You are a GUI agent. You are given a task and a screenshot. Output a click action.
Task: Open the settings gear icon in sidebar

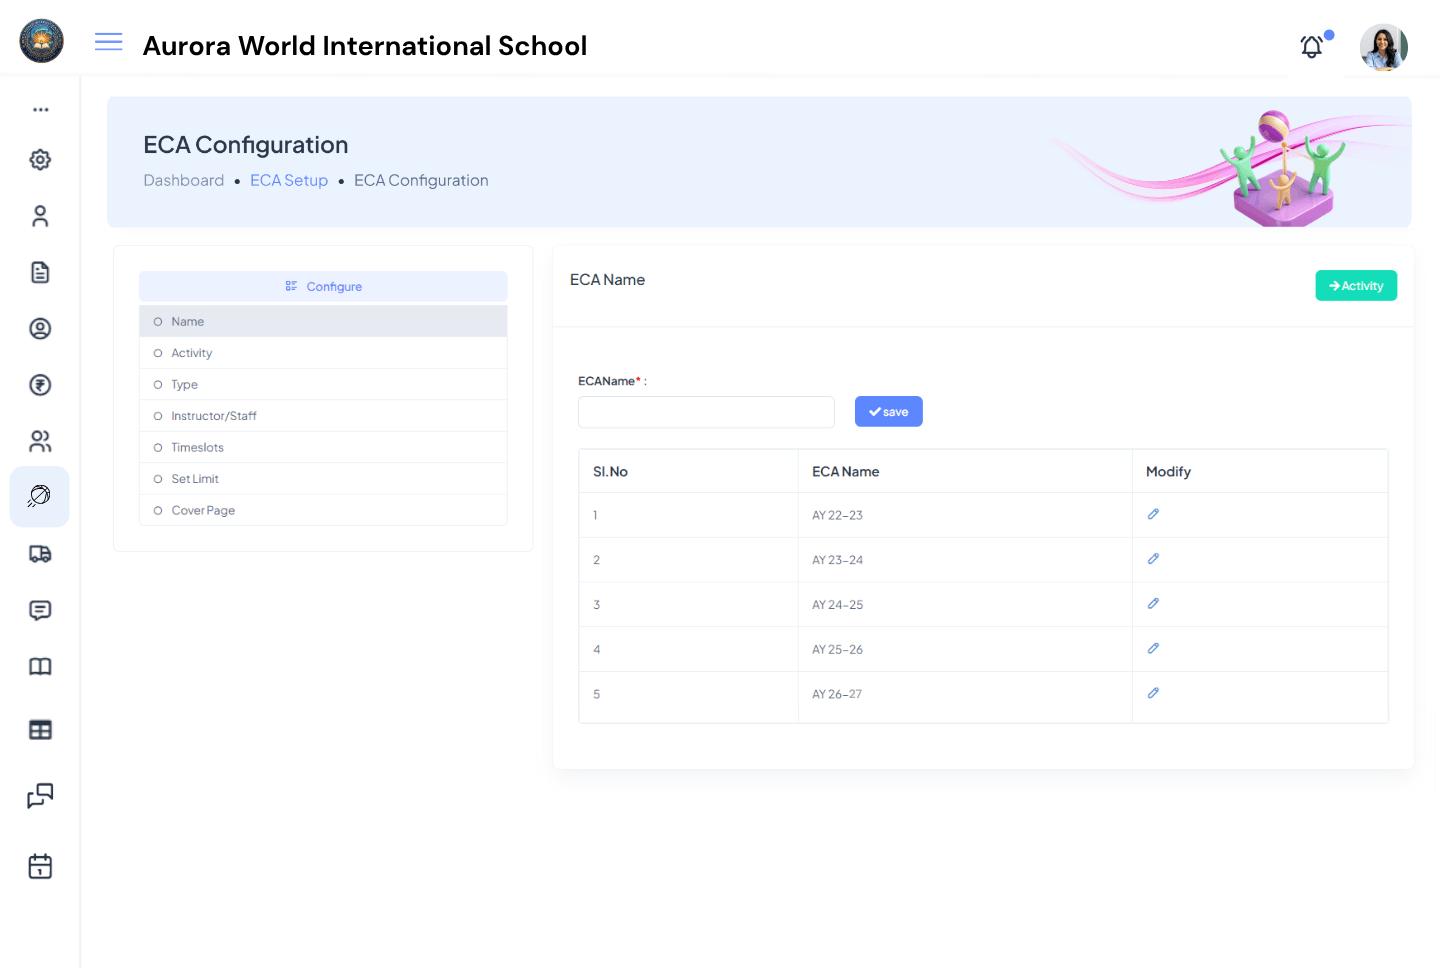point(40,159)
